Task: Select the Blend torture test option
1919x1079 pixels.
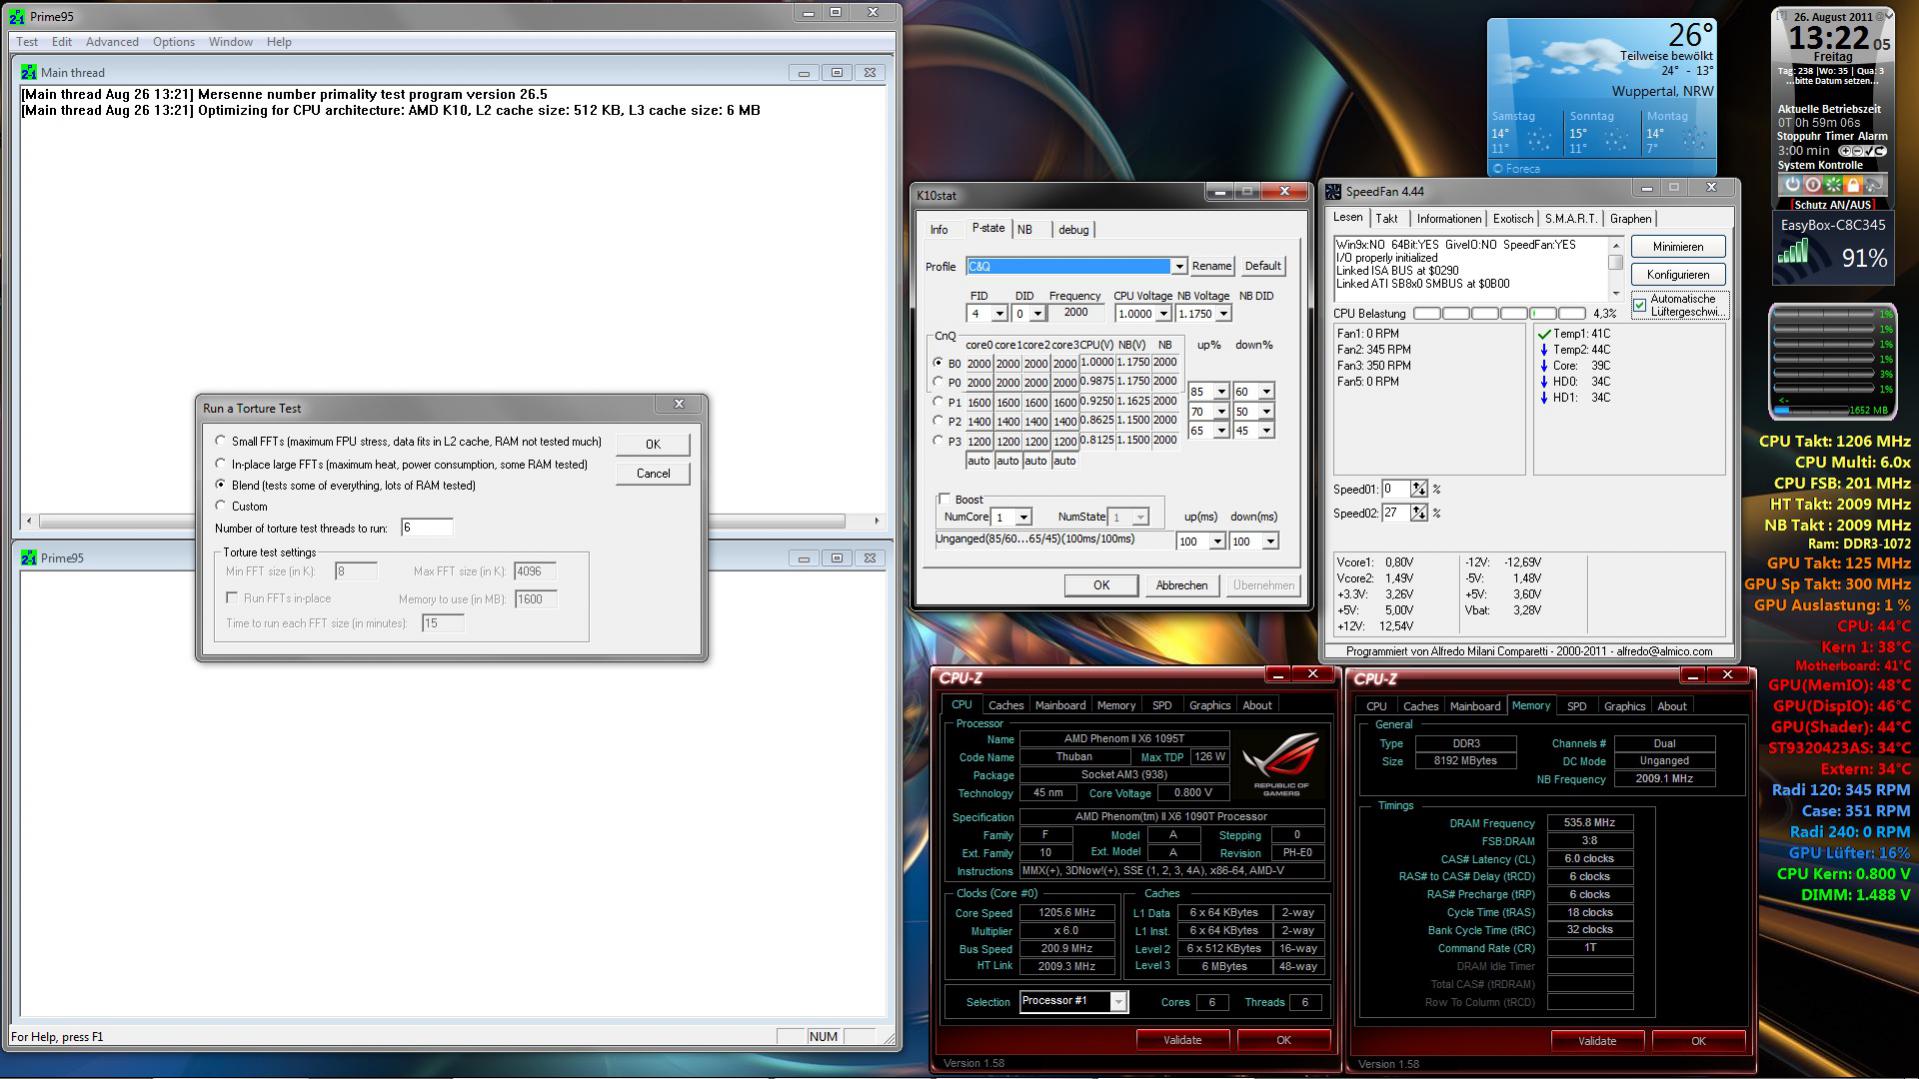Action: (221, 485)
